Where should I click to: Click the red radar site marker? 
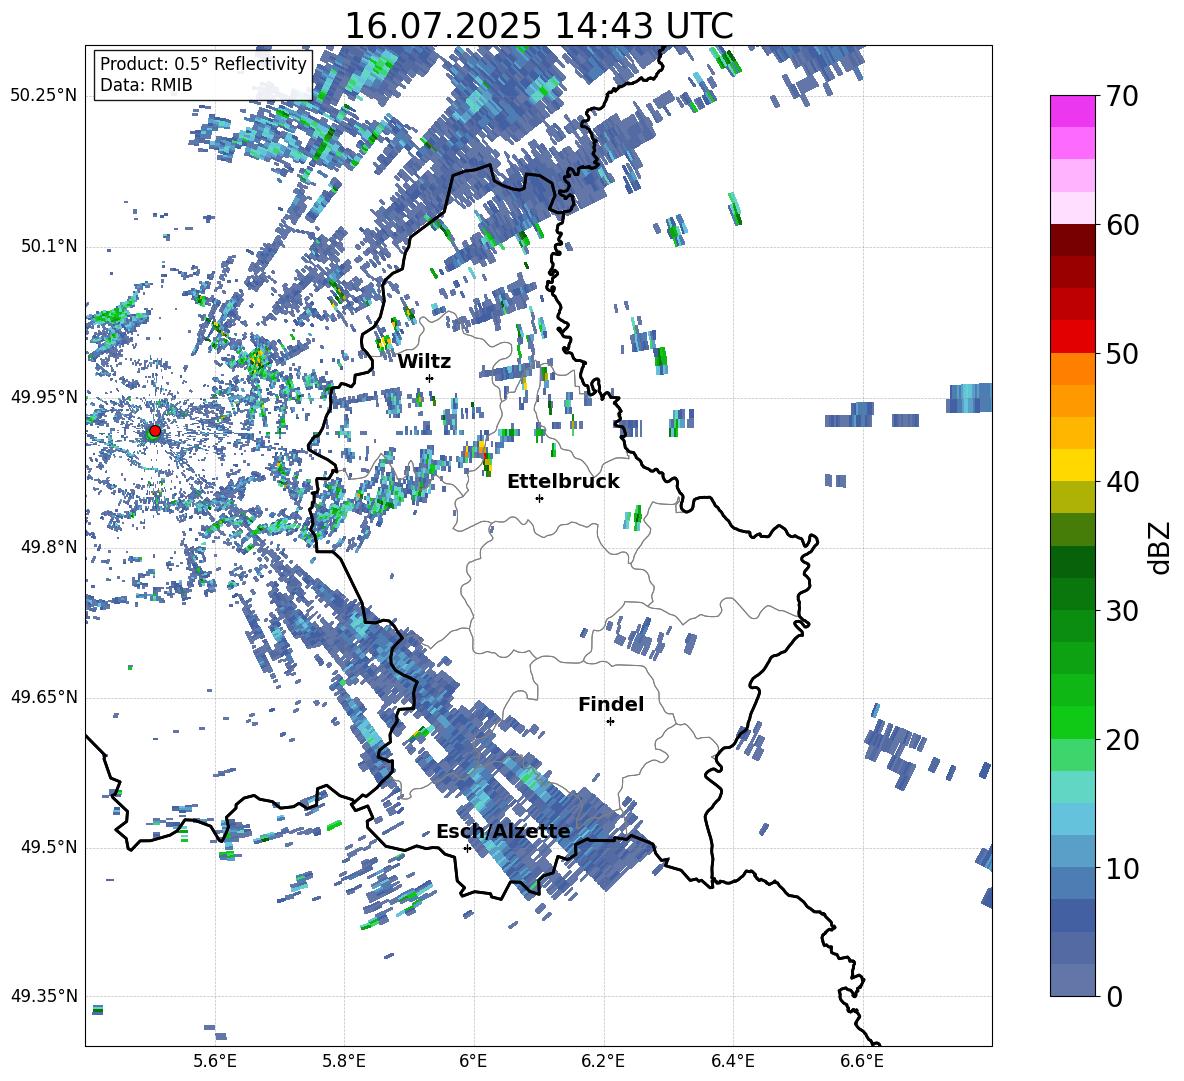point(155,431)
